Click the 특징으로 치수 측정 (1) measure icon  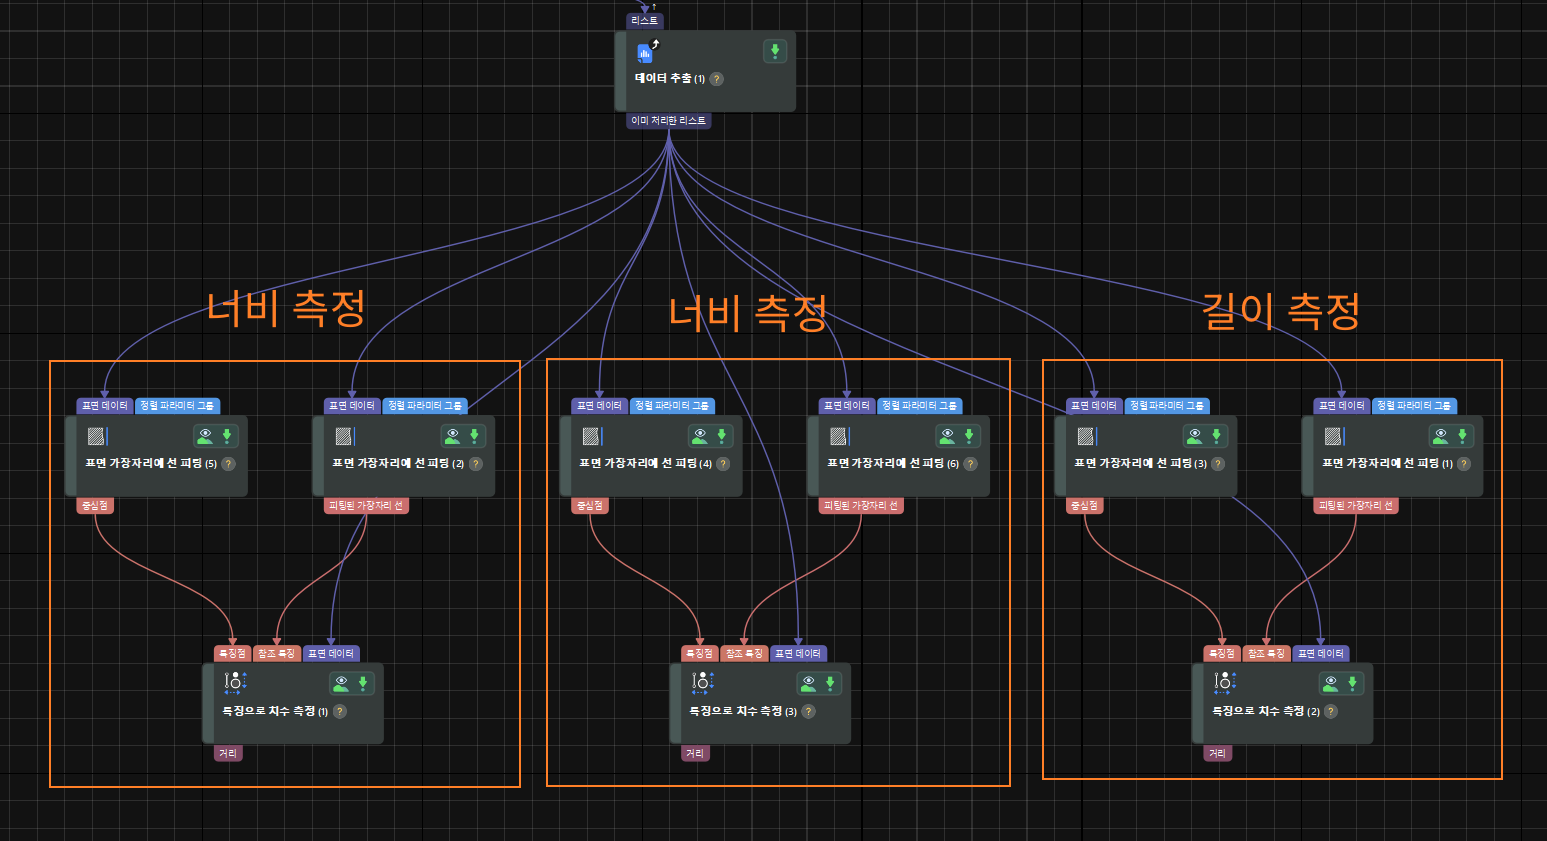(x=235, y=683)
